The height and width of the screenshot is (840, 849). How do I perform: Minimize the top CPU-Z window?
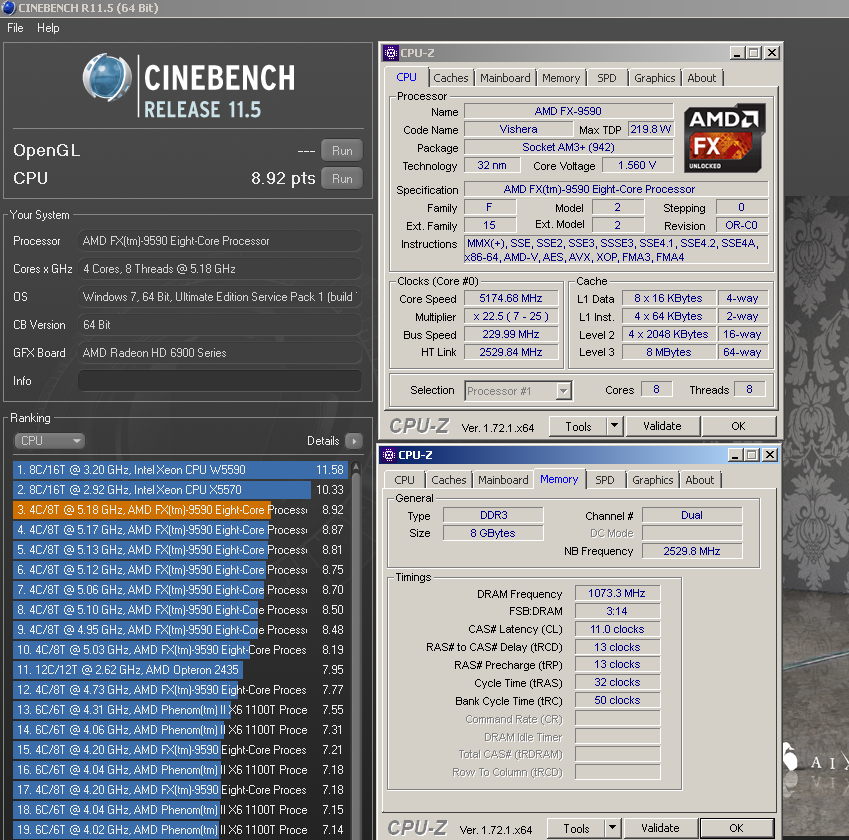(x=737, y=53)
